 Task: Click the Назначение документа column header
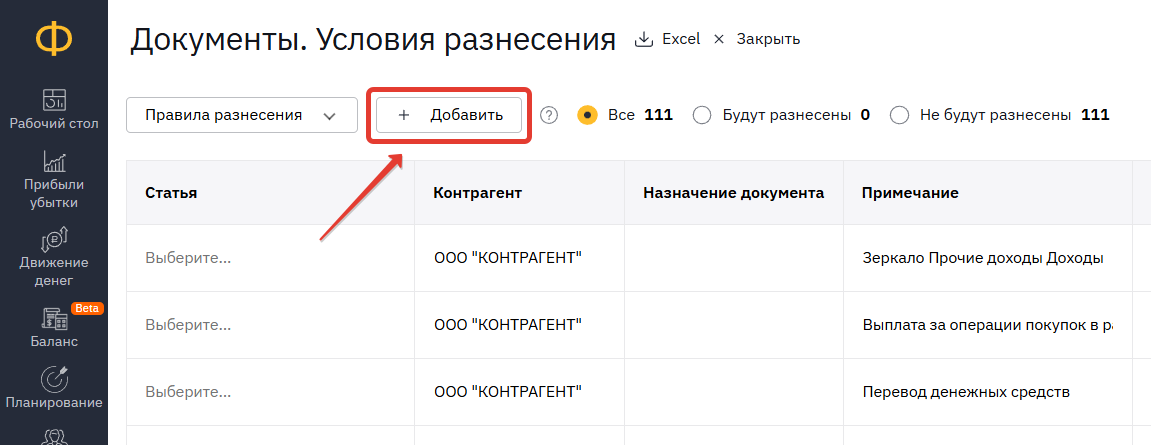(734, 193)
